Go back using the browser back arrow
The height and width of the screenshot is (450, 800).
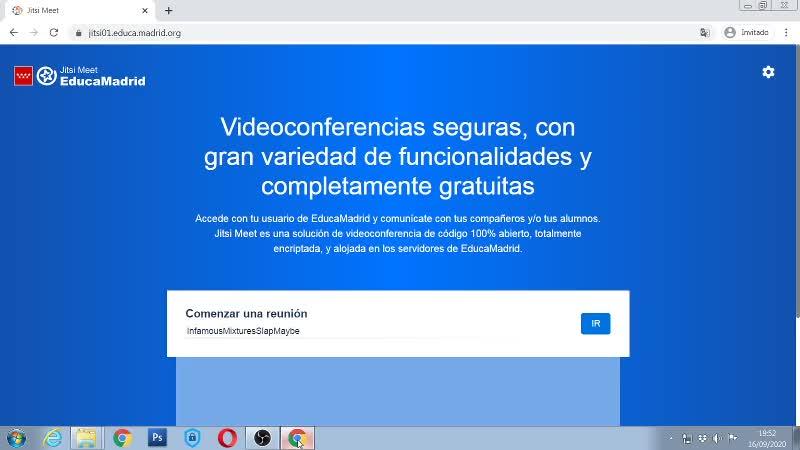(x=14, y=33)
